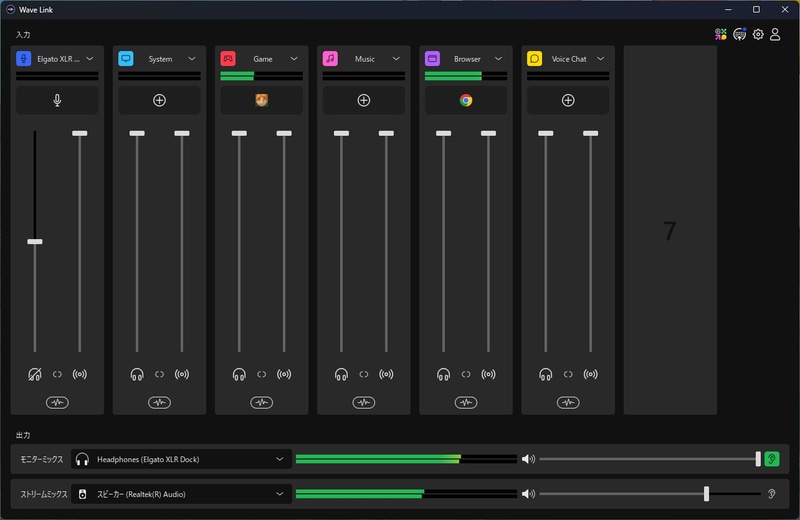Mute System channel stream output
Image resolution: width=800 pixels, height=520 pixels.
(x=182, y=375)
